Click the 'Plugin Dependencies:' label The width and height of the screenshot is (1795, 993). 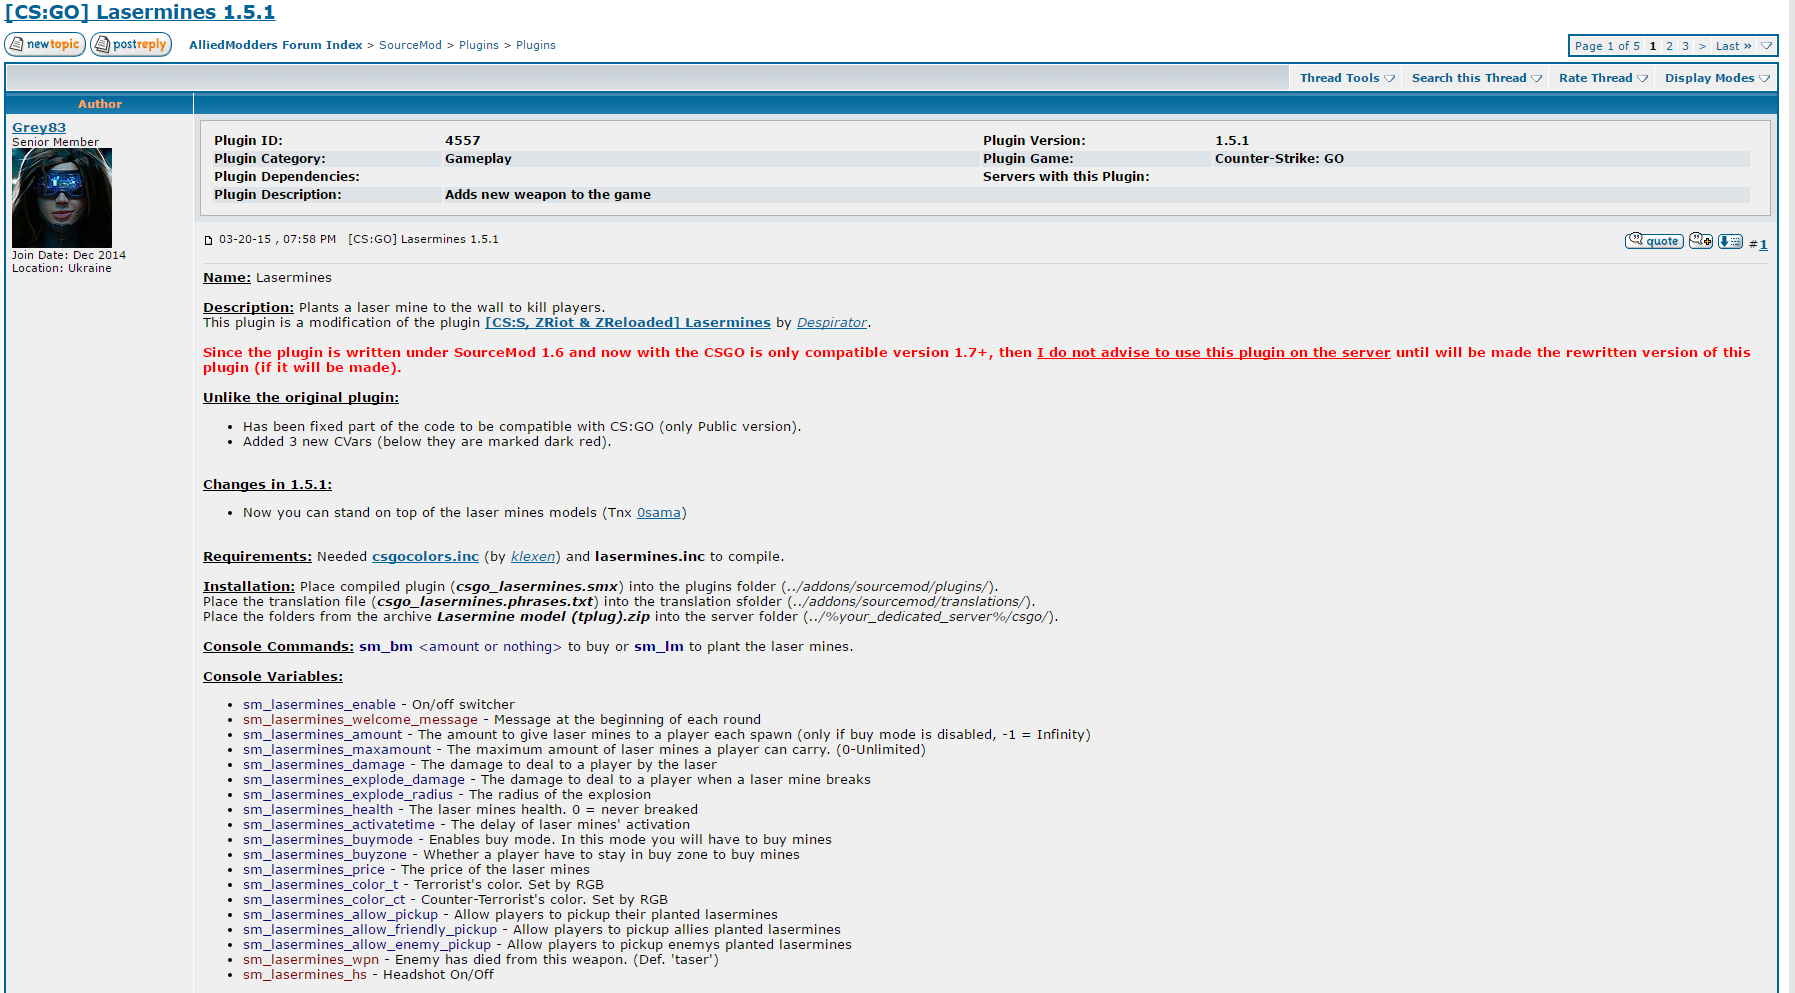click(287, 177)
